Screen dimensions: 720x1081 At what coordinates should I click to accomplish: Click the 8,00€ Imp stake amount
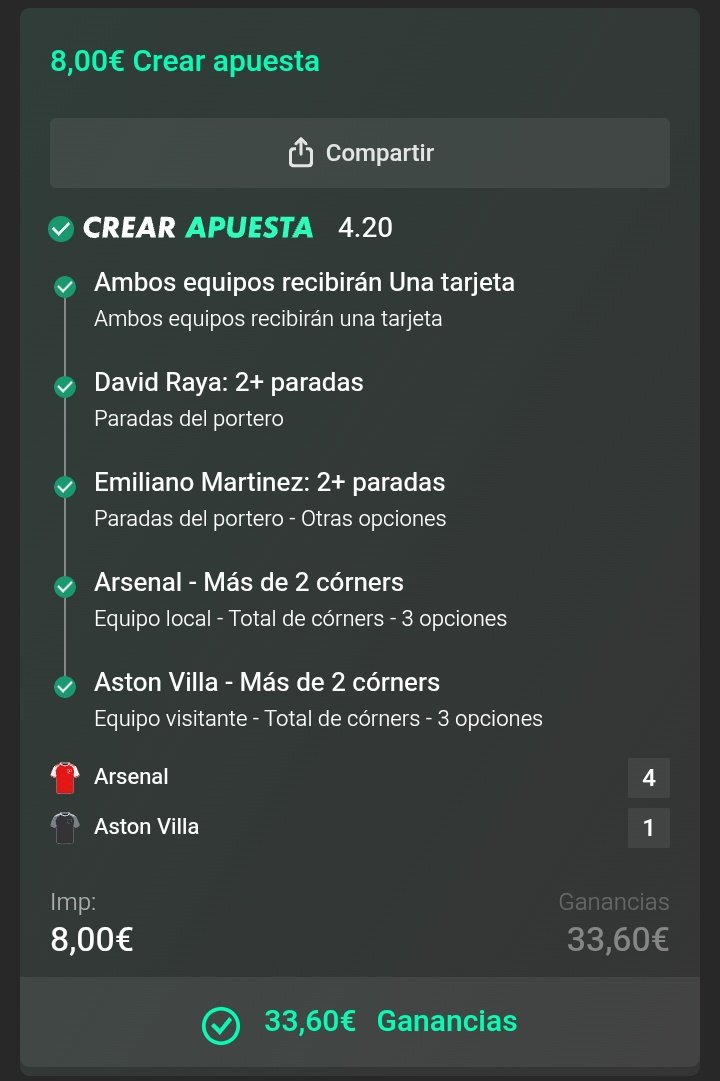click(x=92, y=939)
